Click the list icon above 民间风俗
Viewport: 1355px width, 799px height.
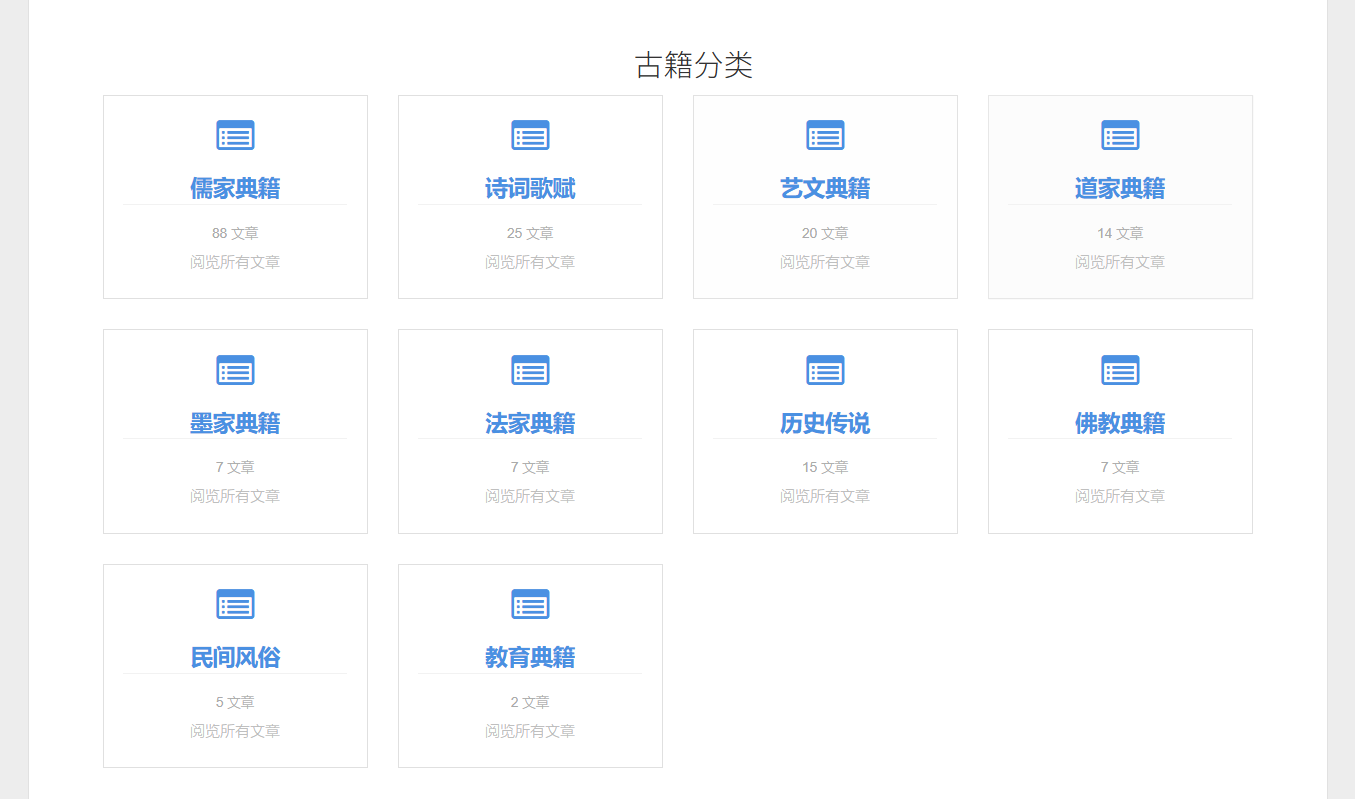[x=235, y=604]
